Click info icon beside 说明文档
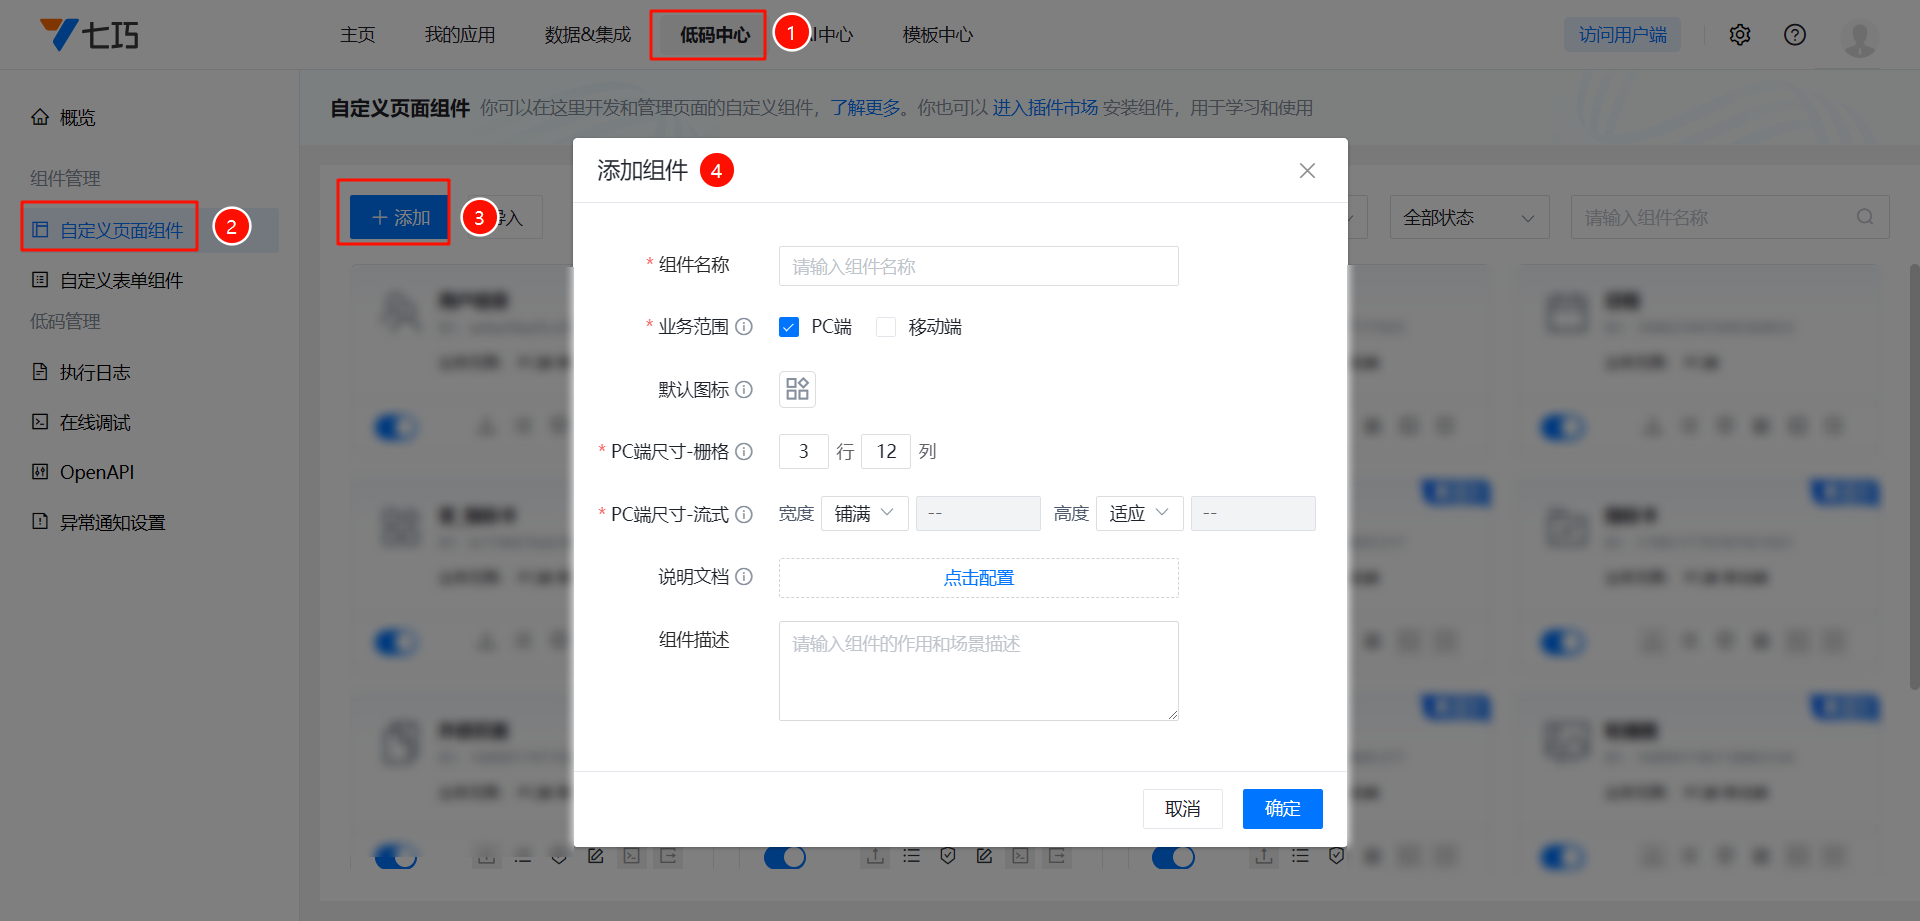 pyautogui.click(x=744, y=577)
